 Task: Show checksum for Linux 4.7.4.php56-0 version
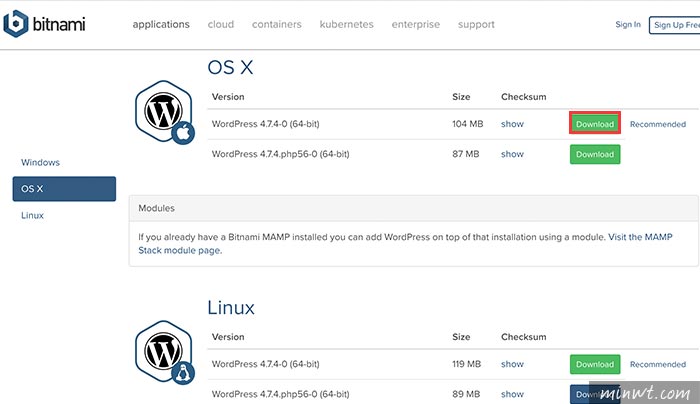pos(512,394)
